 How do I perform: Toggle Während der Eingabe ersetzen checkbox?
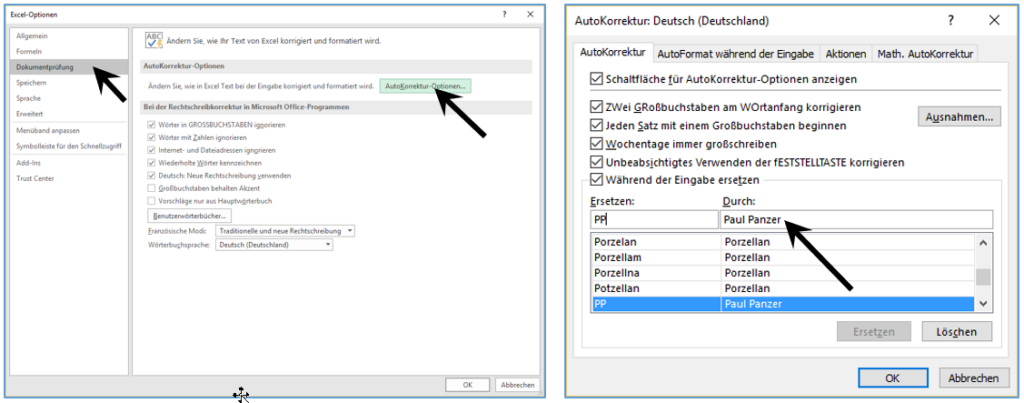point(596,179)
